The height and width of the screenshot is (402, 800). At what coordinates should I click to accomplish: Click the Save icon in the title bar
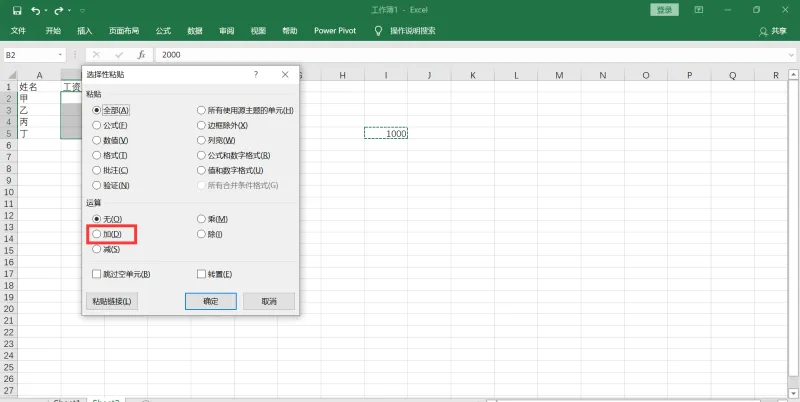click(17, 10)
